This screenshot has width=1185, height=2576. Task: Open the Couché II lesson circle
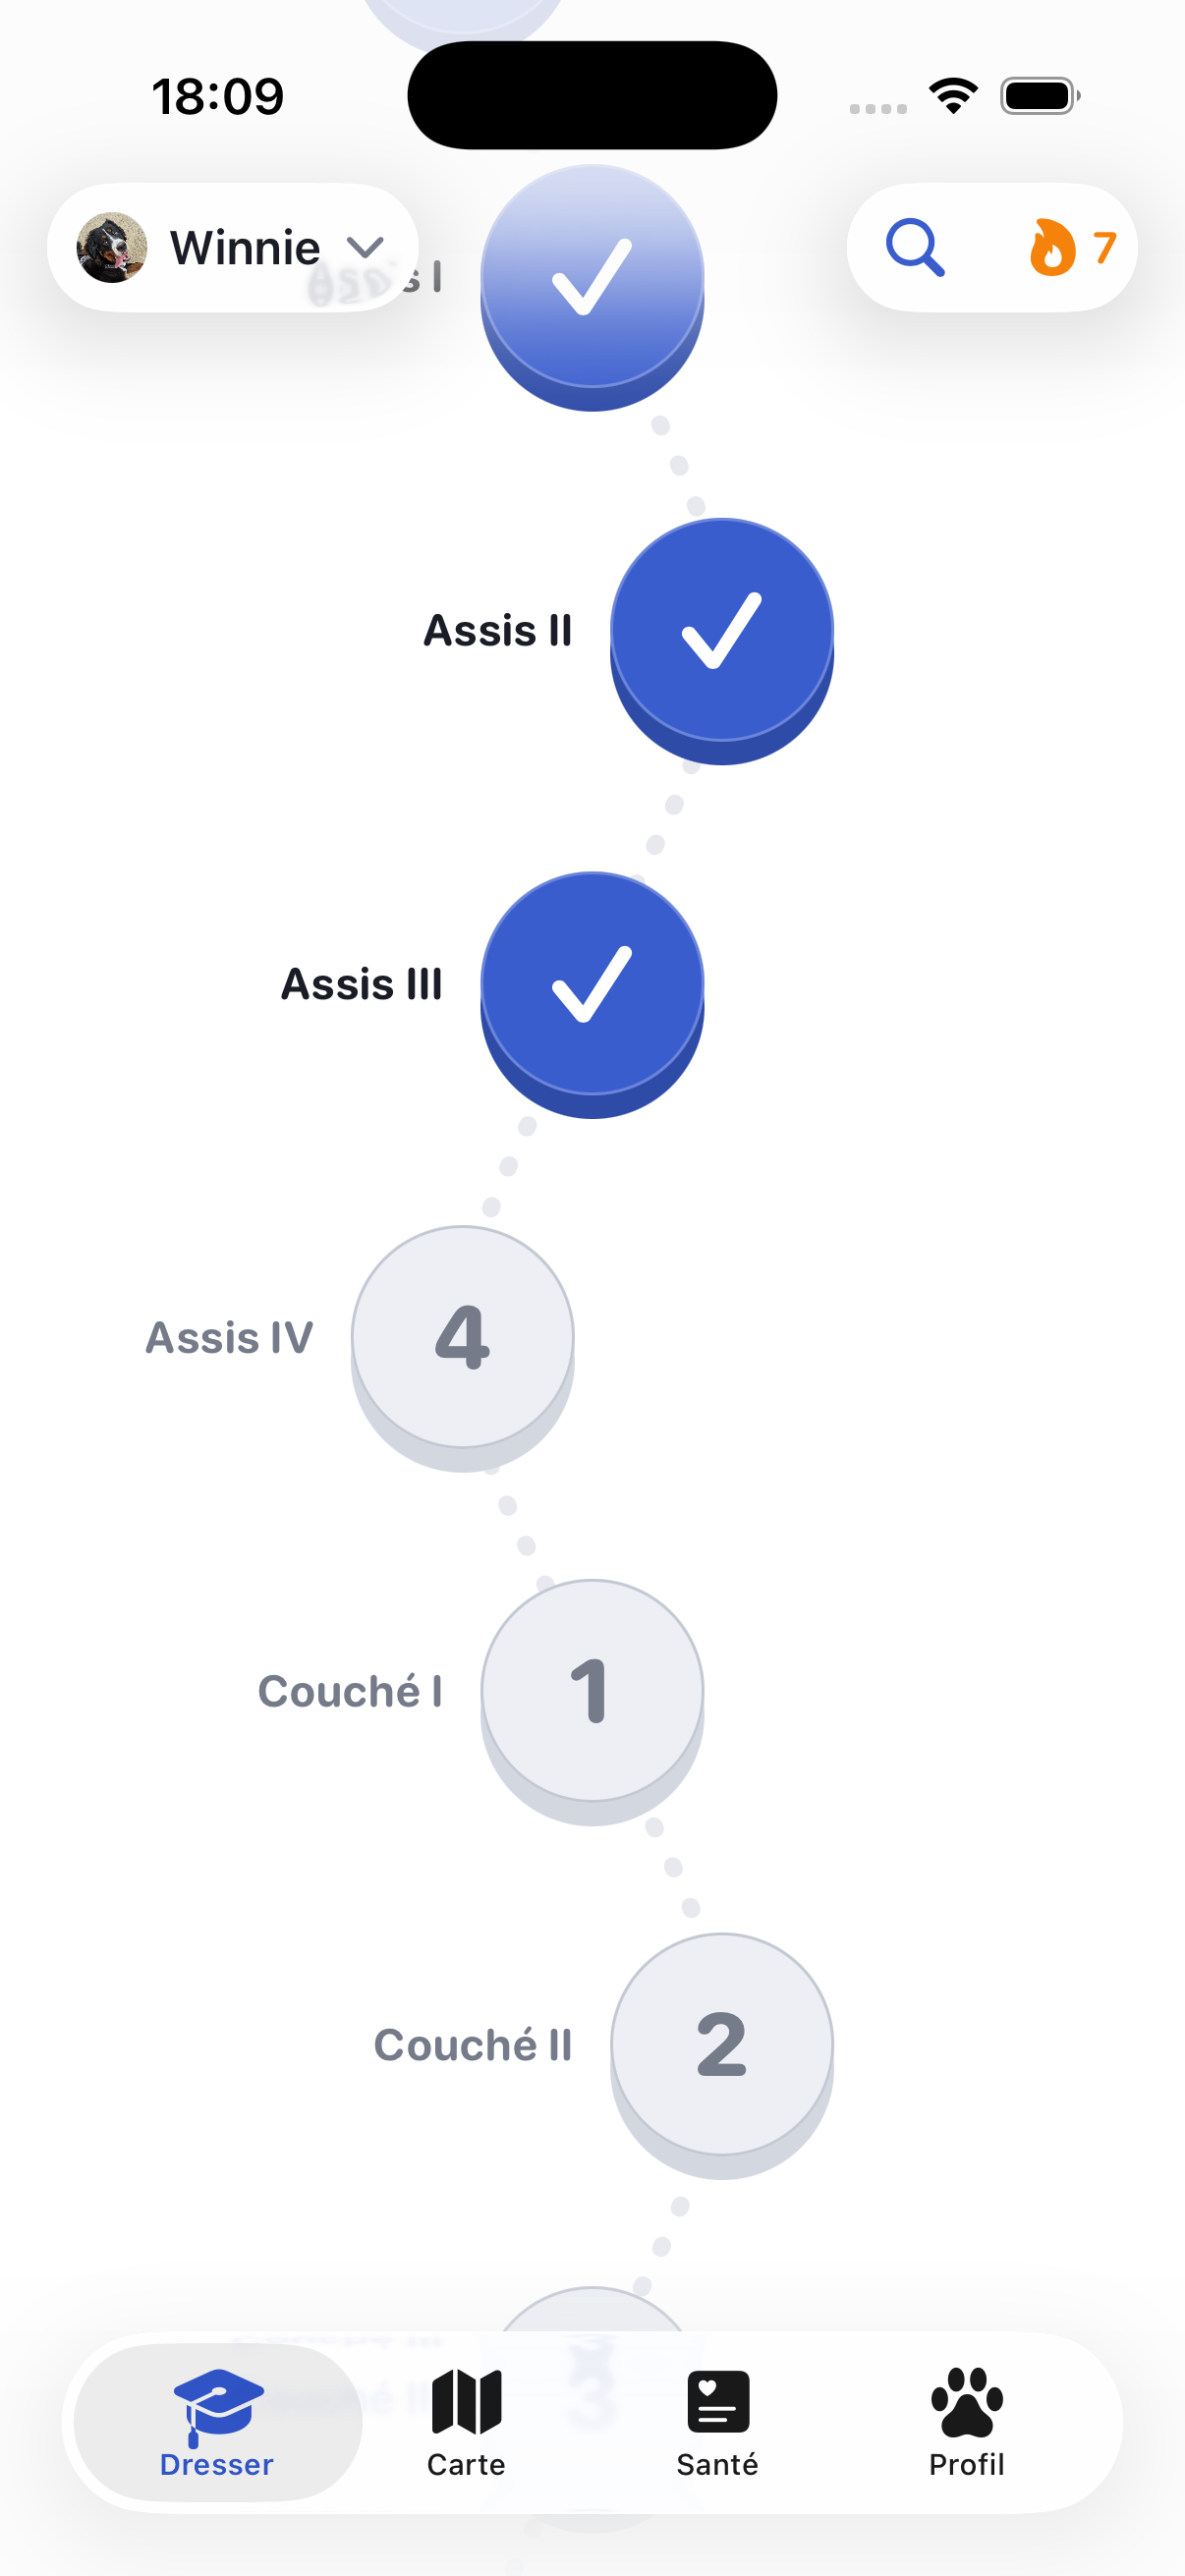[722, 2055]
